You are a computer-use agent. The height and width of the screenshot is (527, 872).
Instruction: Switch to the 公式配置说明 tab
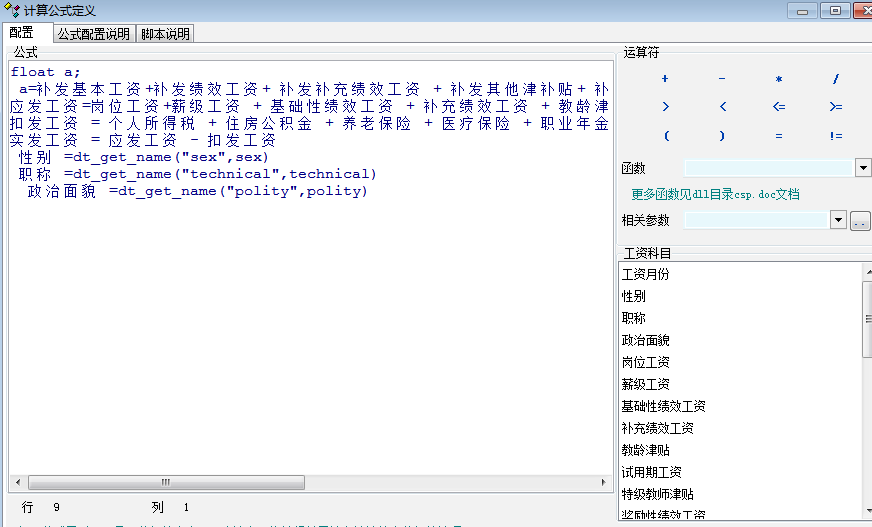click(93, 33)
